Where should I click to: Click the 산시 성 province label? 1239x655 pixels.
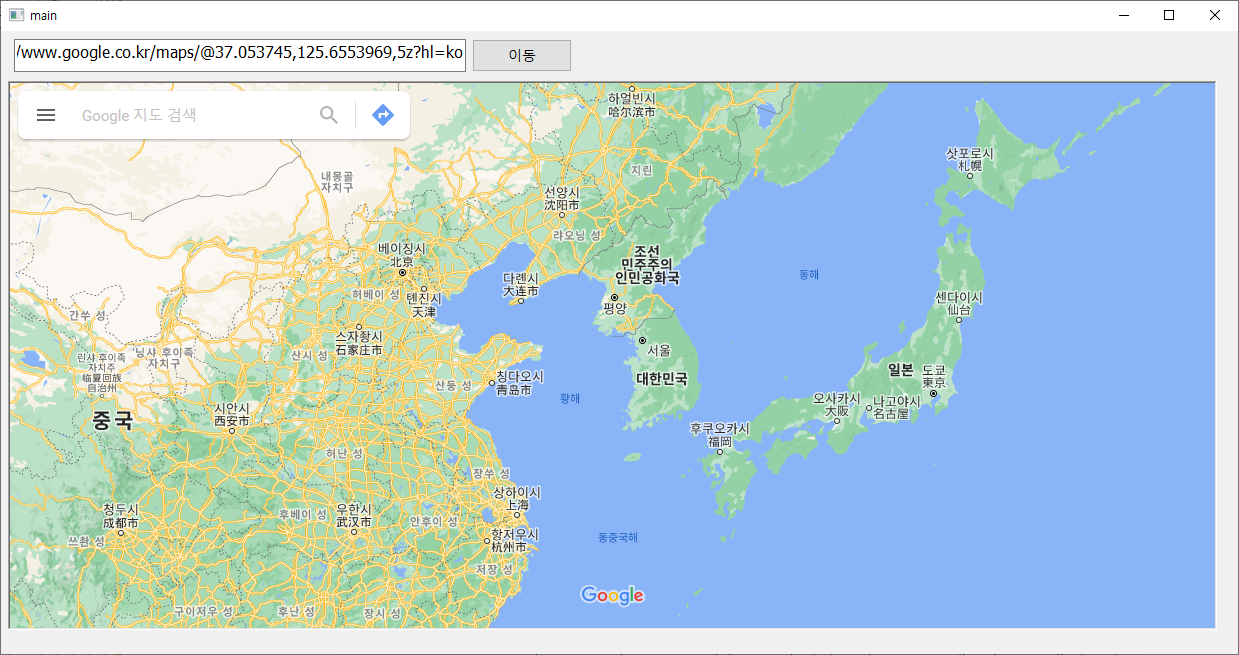point(309,355)
